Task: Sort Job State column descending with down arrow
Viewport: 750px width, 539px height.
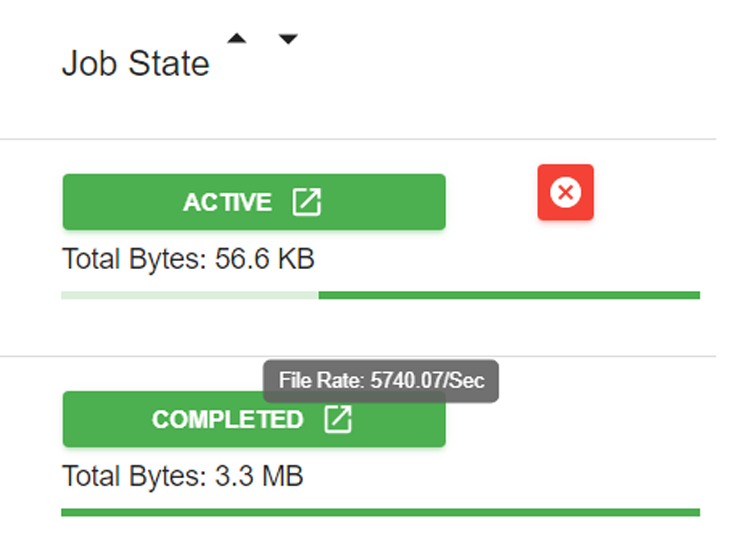Action: point(288,39)
